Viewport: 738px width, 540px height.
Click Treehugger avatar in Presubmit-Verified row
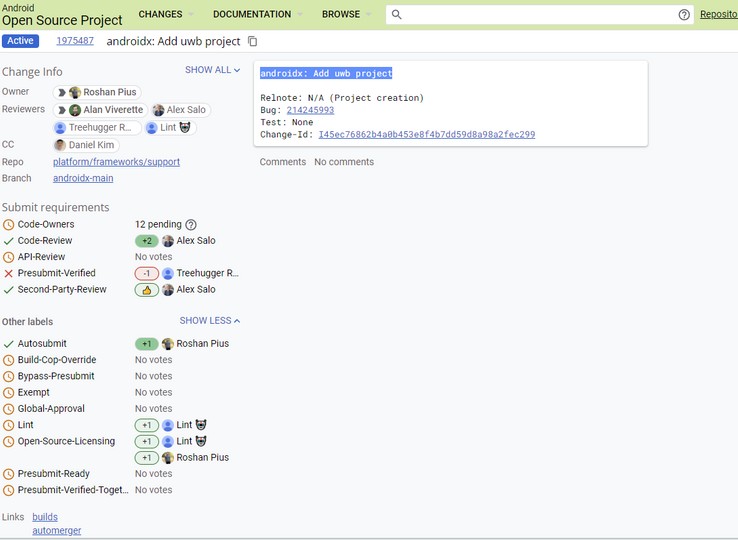(168, 274)
